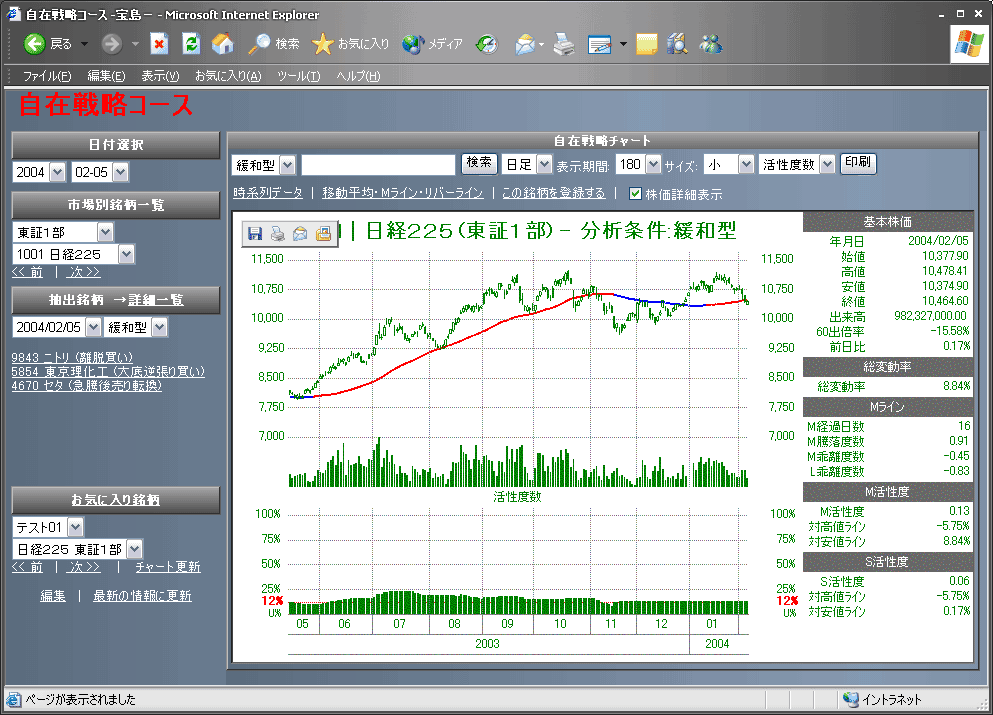
Task: Open the 編集(E) menu
Action: click(x=106, y=76)
